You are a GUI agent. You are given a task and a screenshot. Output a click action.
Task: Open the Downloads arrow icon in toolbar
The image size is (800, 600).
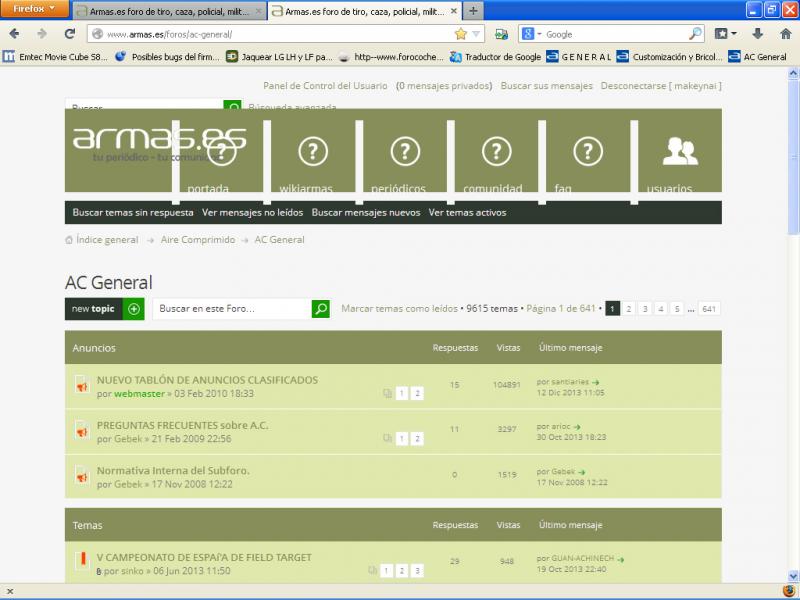tap(757, 34)
